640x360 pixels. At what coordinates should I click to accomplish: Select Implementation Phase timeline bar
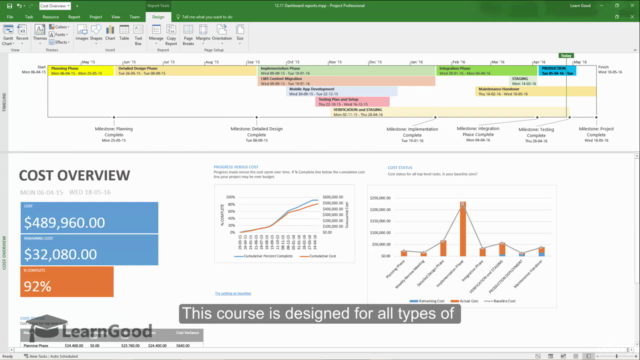click(347, 71)
